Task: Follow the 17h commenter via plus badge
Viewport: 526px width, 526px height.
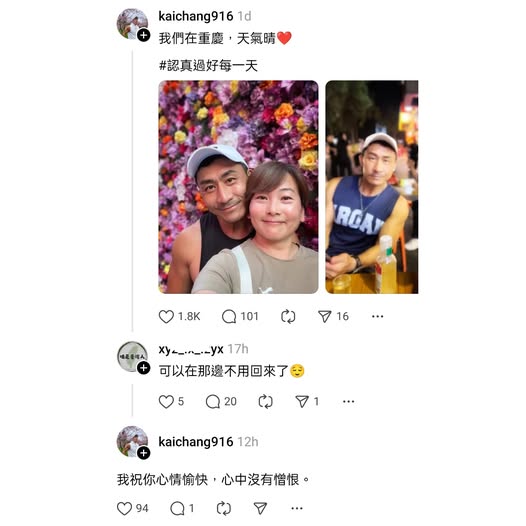Action: coord(144,368)
